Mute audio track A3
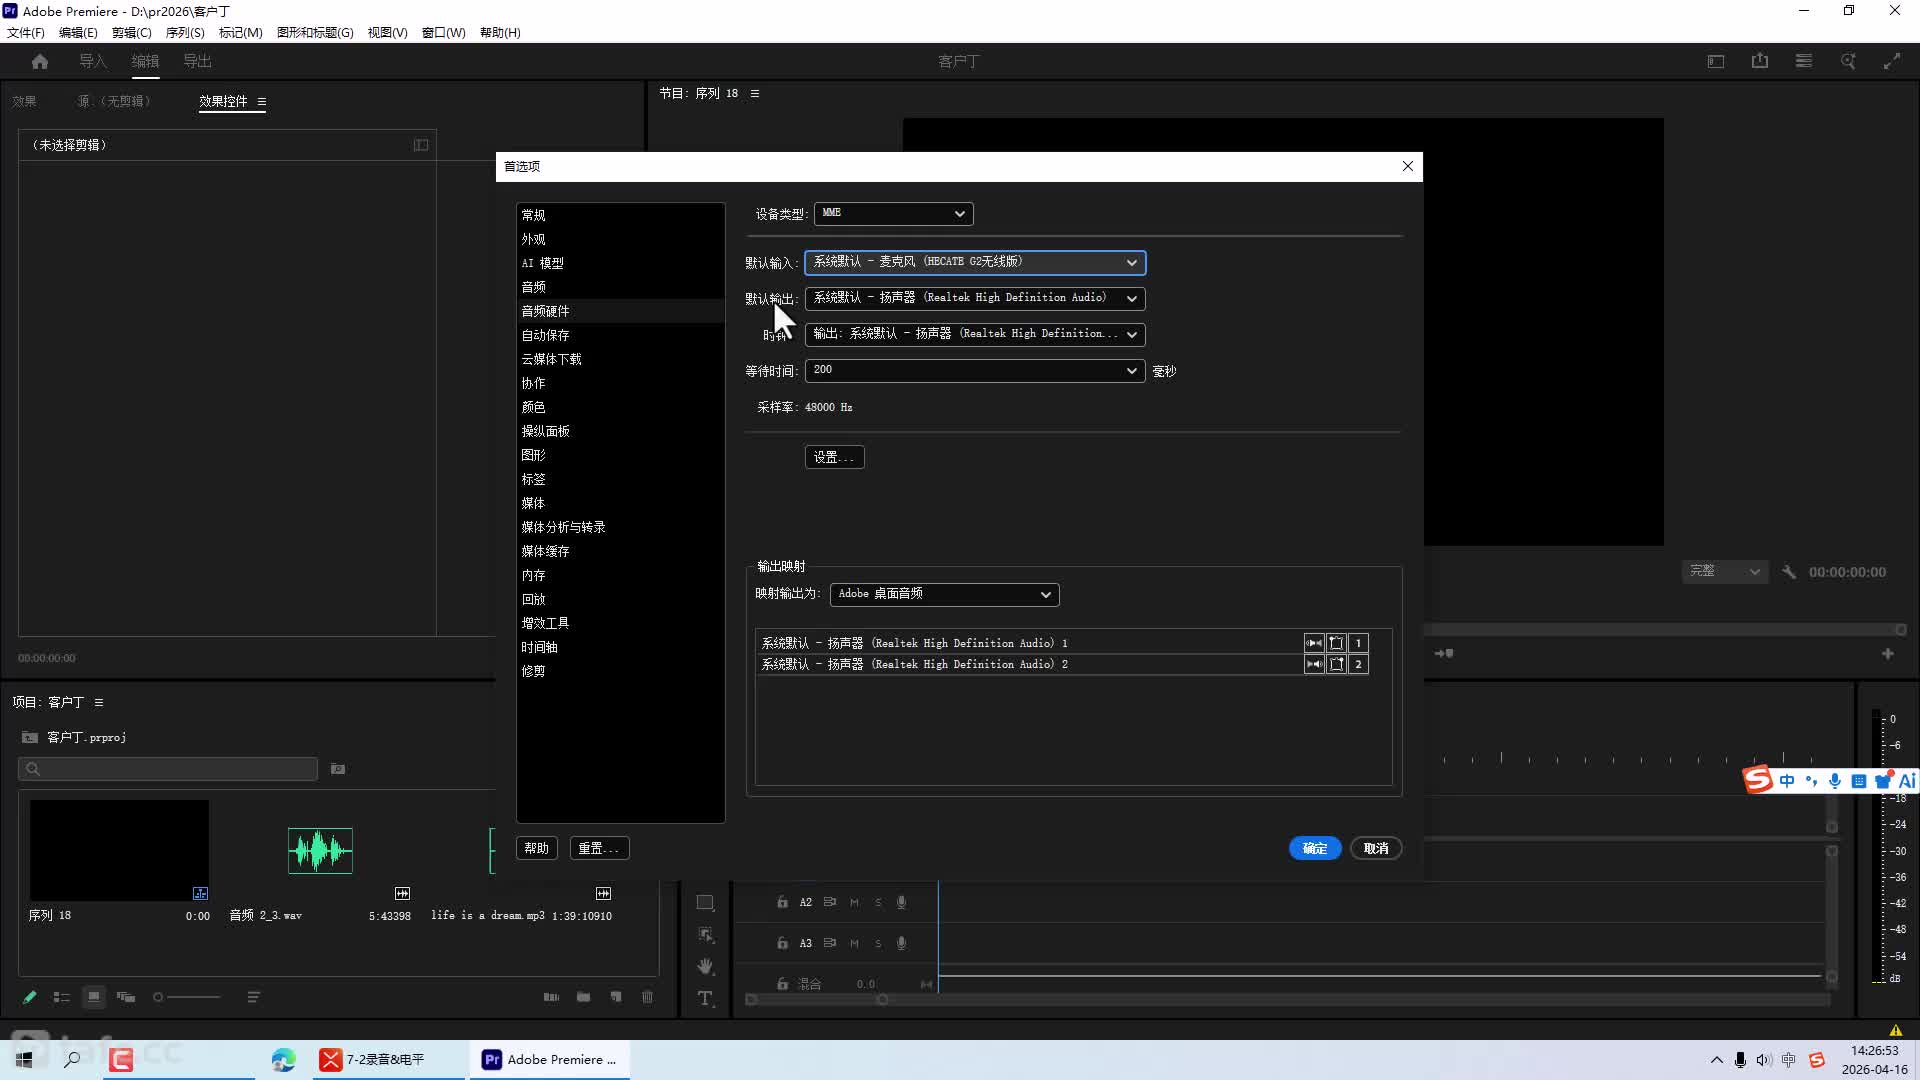 855,943
